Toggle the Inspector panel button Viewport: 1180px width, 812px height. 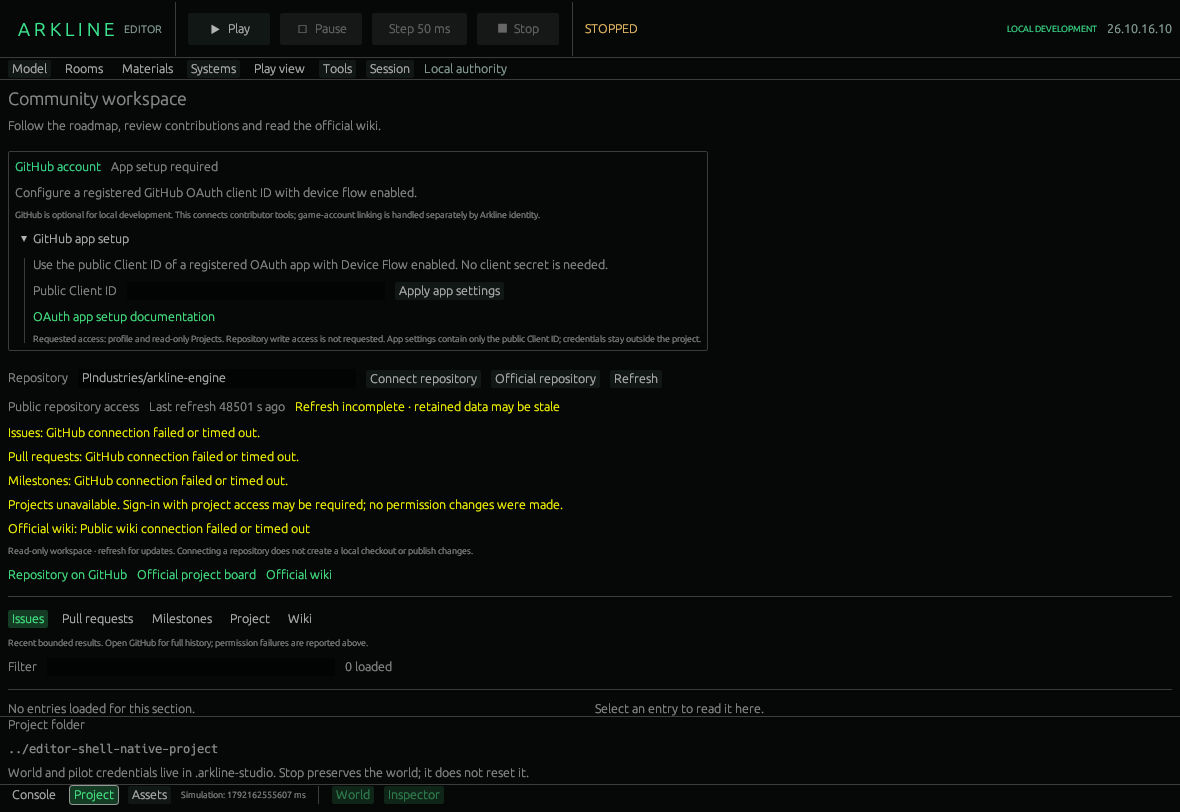tap(413, 795)
